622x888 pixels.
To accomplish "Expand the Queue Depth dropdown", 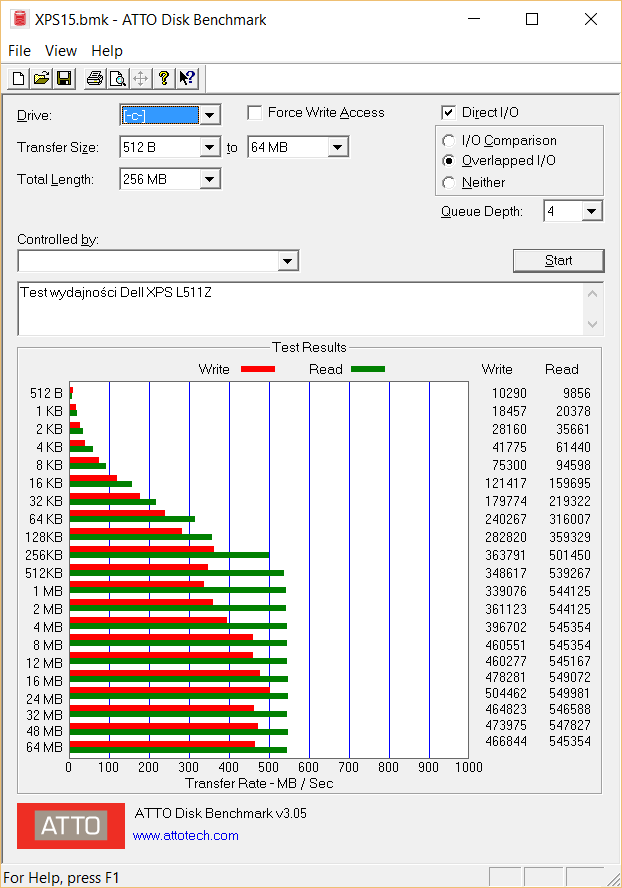I will pos(591,211).
